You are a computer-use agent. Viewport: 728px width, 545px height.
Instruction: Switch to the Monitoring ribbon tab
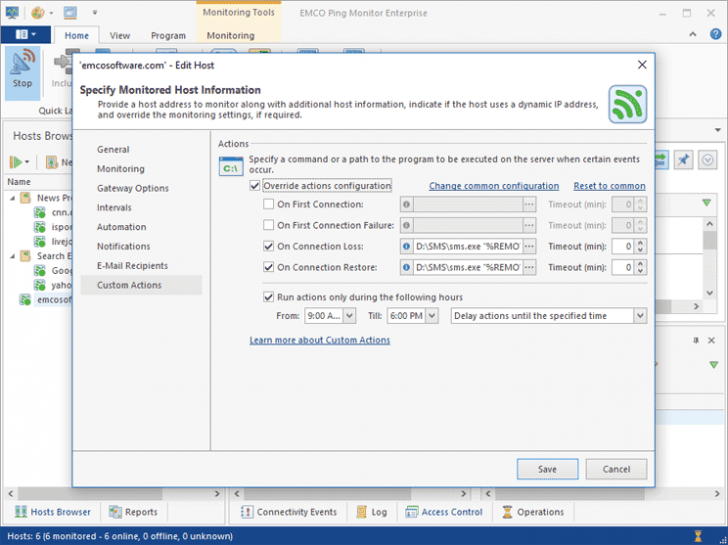[x=231, y=35]
